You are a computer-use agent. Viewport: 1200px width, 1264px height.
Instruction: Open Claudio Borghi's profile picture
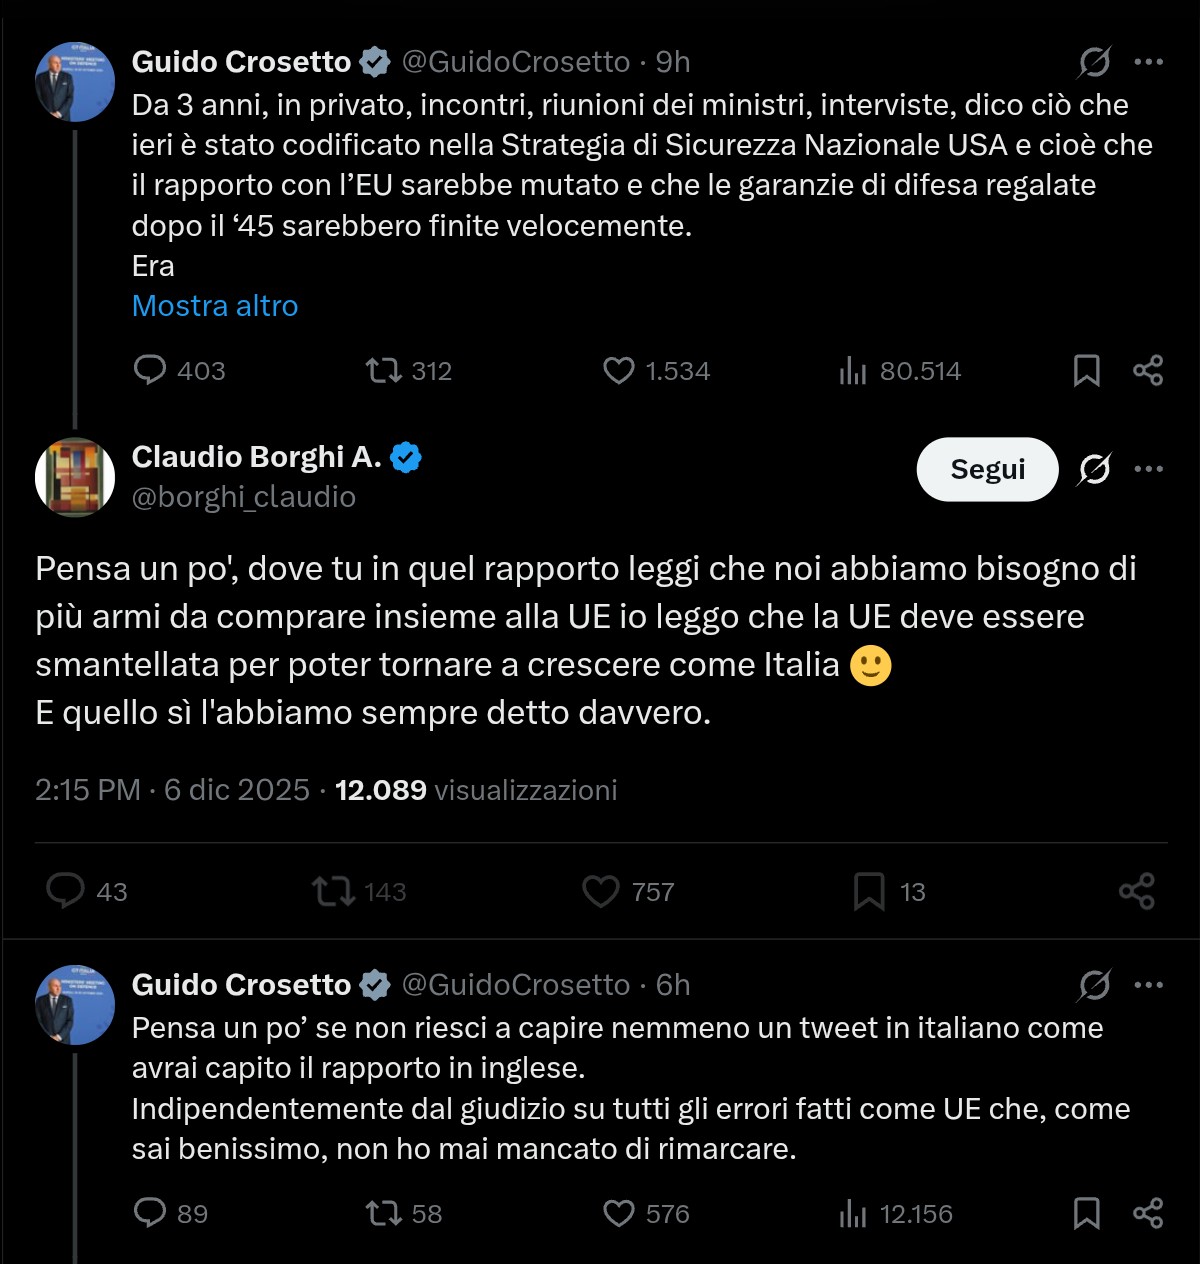[74, 477]
